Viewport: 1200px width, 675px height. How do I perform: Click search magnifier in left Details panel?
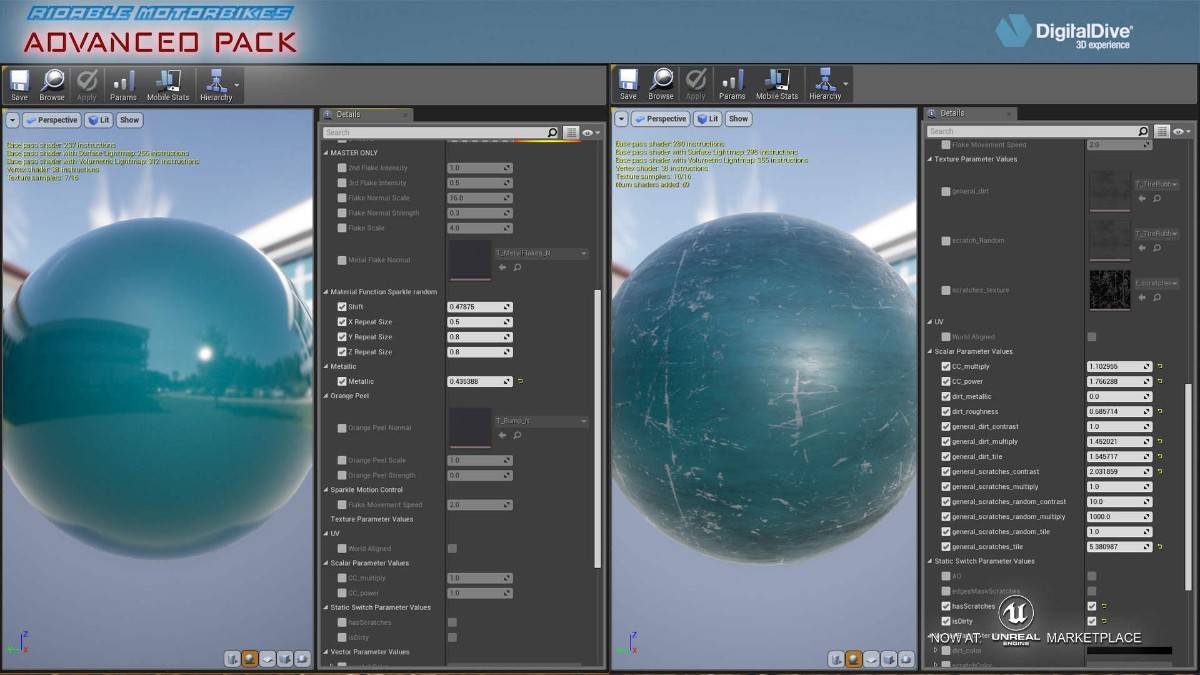[552, 132]
